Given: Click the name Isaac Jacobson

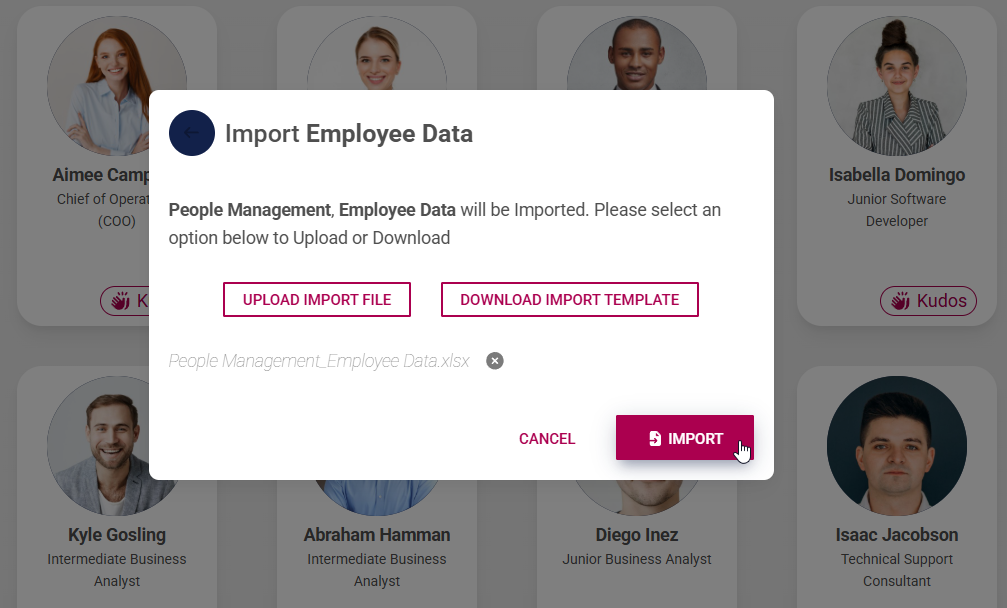Looking at the screenshot, I should click(x=897, y=534).
